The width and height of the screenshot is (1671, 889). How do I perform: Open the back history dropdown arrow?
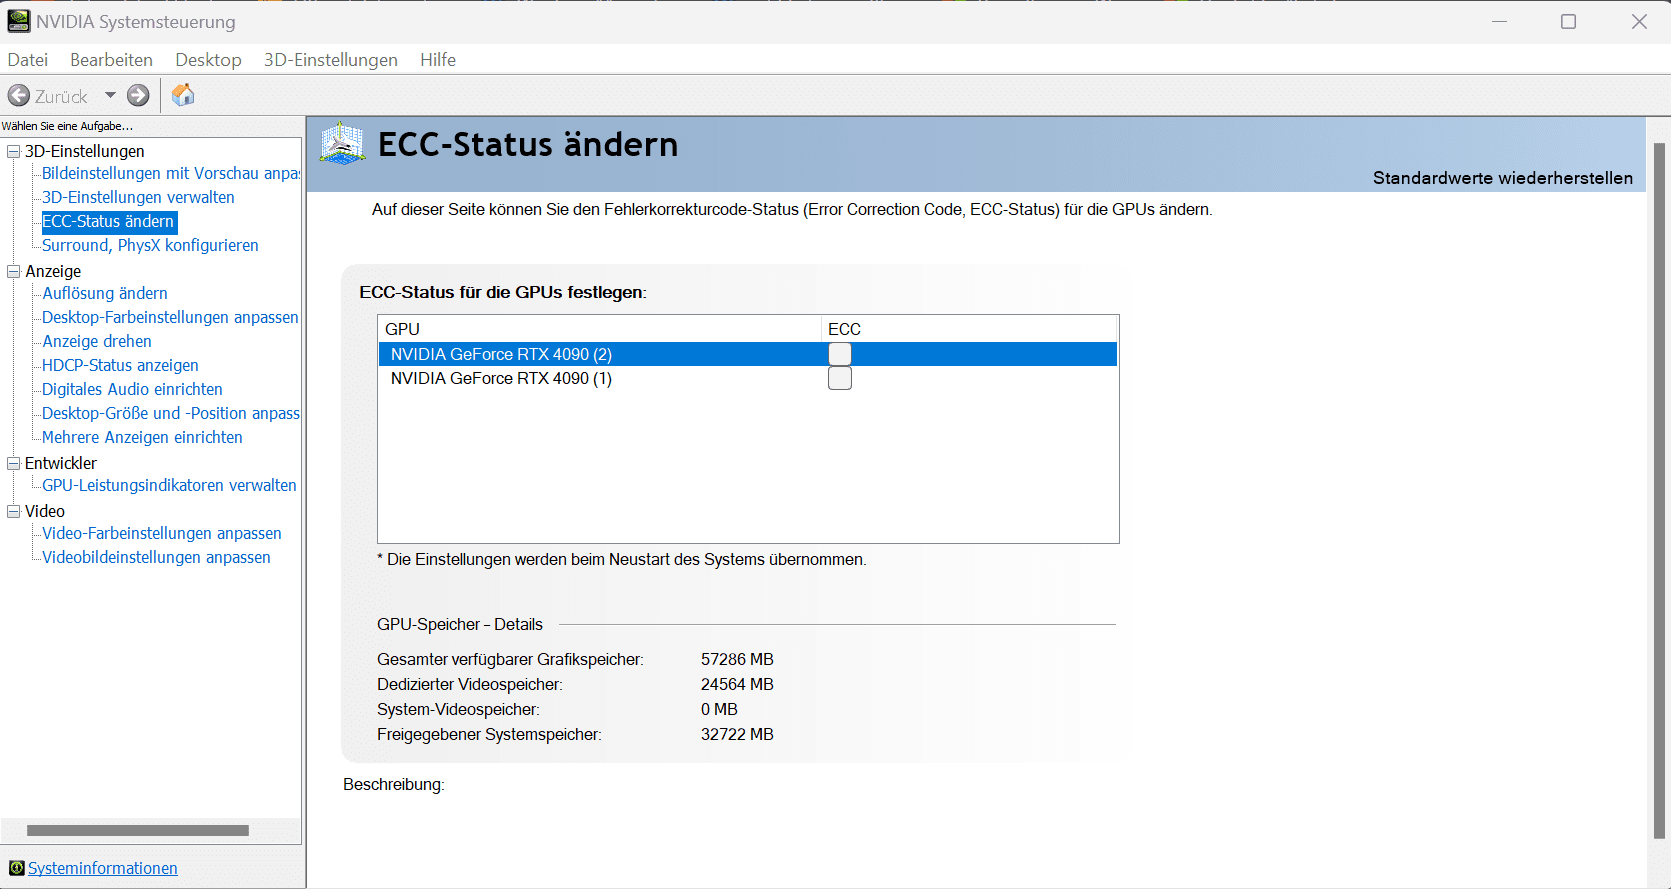110,96
